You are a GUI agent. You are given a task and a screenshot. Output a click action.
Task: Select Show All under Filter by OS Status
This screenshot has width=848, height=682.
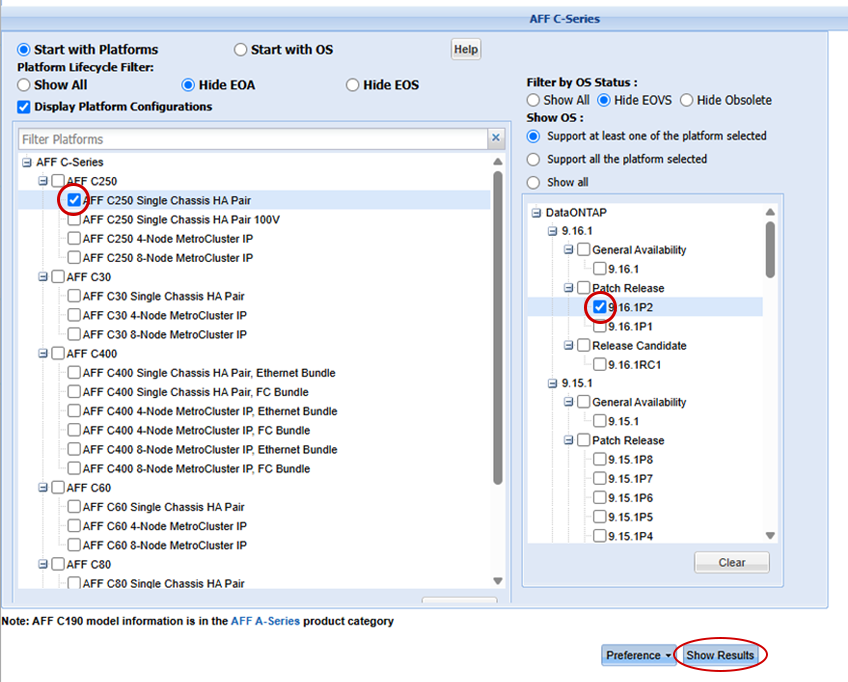tap(533, 100)
